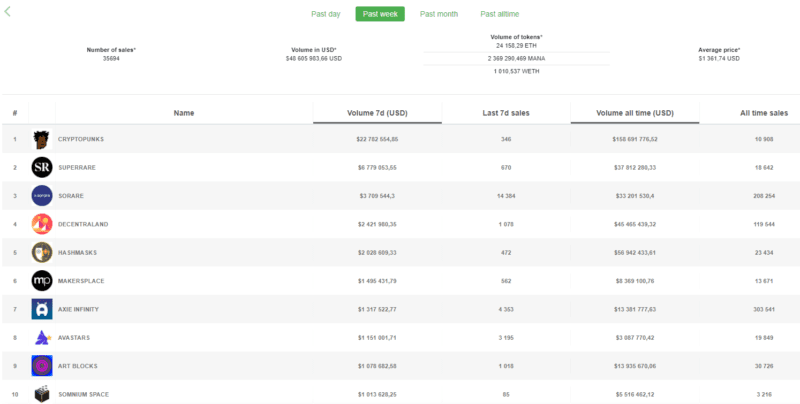Open the SORARE project name

pyautogui.click(x=71, y=196)
